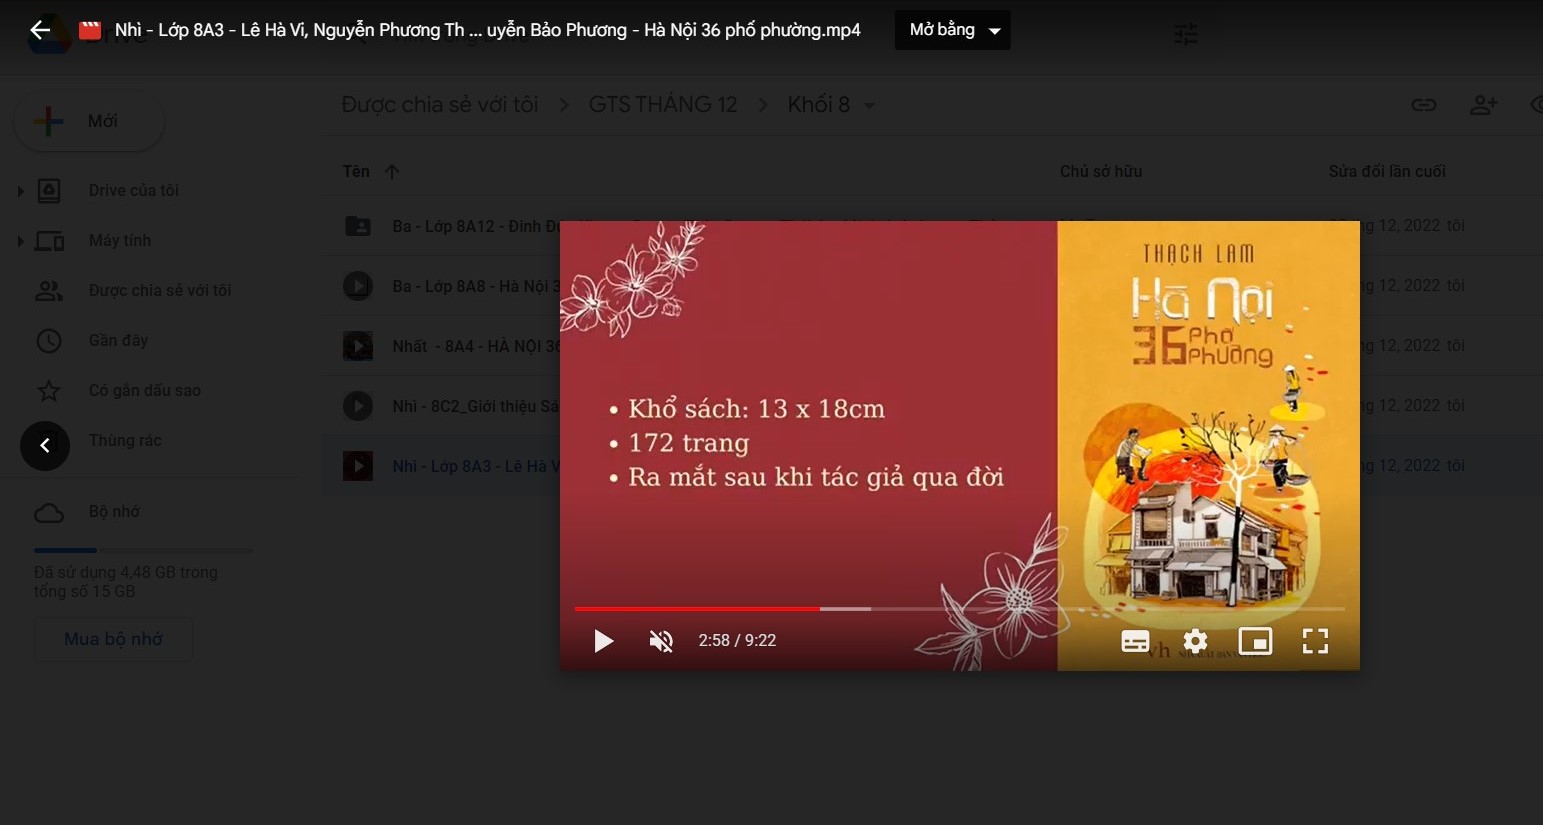Click shared folder icon of 'Ba - Lớp 8A12'
The width and height of the screenshot is (1543, 825).
[x=358, y=226]
